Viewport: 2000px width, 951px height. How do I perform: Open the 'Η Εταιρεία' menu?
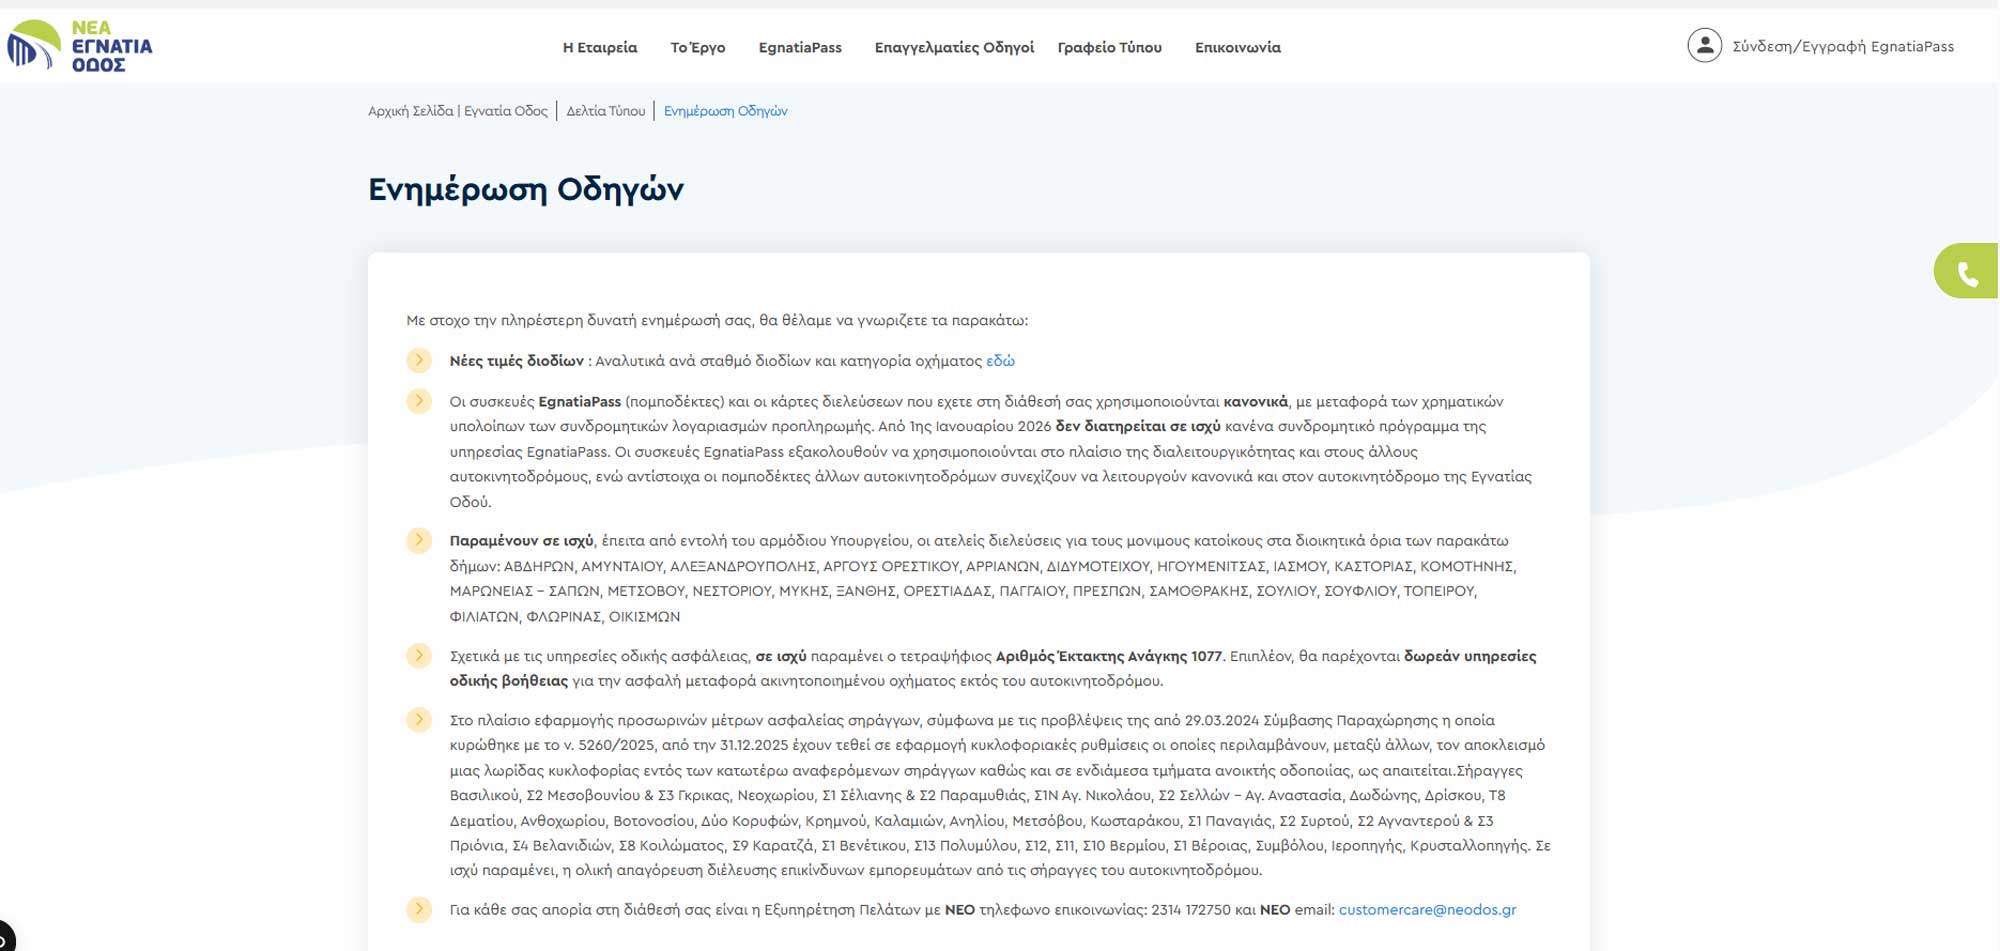tap(599, 47)
